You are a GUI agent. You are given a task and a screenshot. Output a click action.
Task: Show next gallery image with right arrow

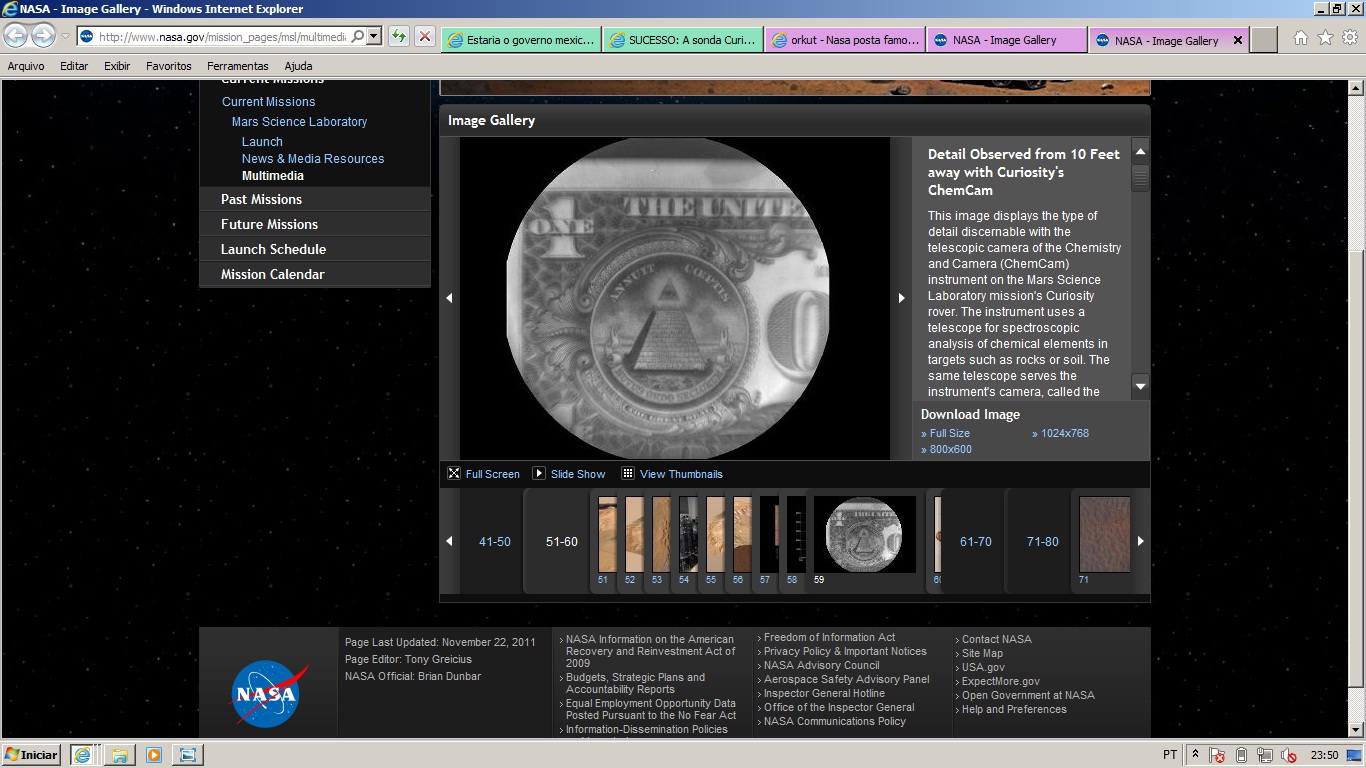click(x=901, y=298)
